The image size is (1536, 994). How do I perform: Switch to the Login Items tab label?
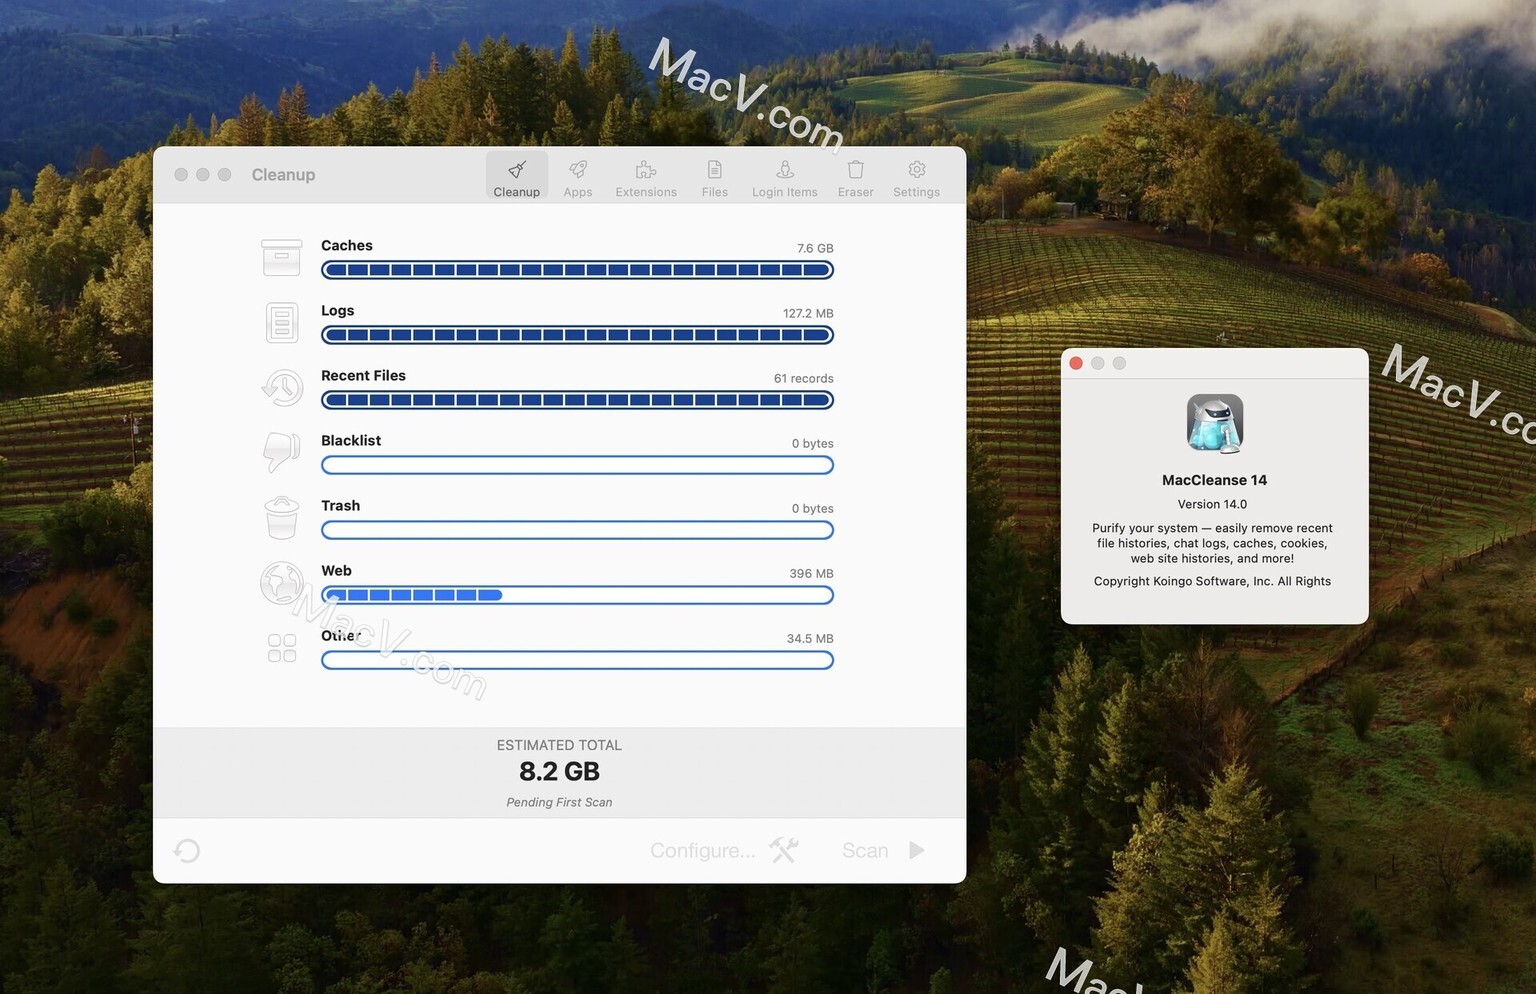point(785,192)
